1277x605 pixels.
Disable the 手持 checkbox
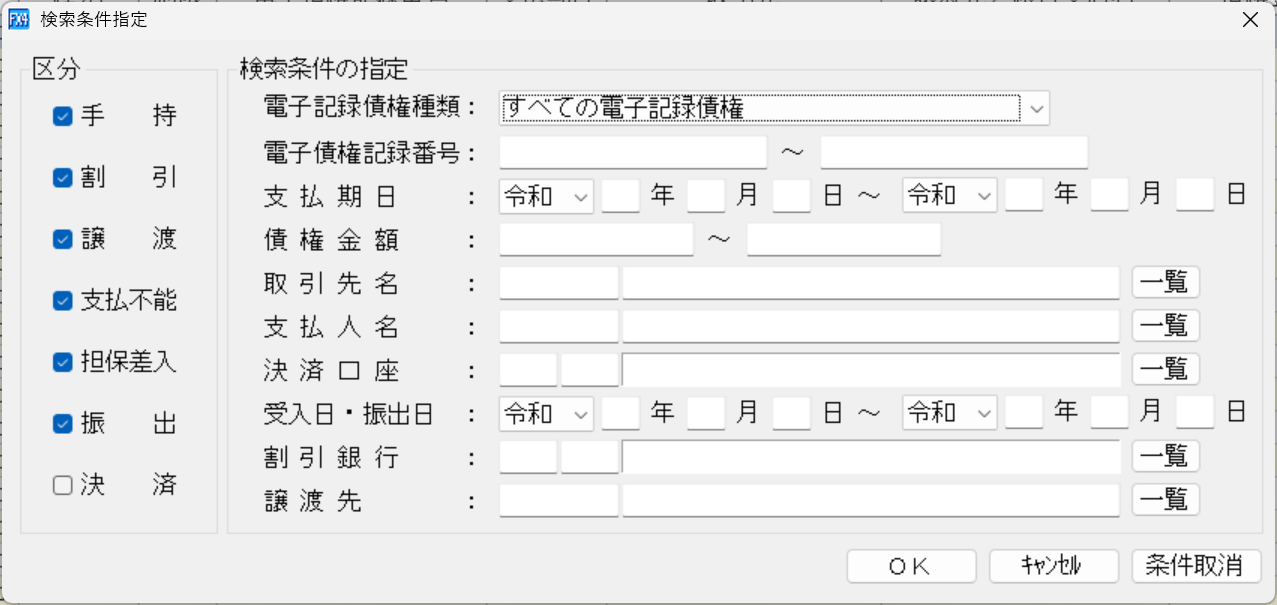click(x=62, y=115)
